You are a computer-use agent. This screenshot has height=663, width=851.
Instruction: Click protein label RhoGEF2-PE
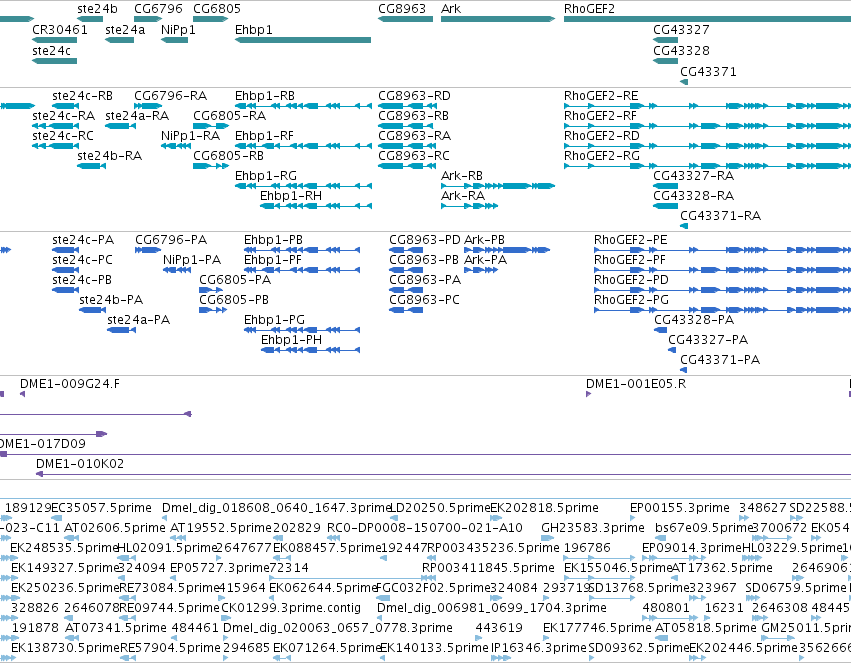pos(631,240)
